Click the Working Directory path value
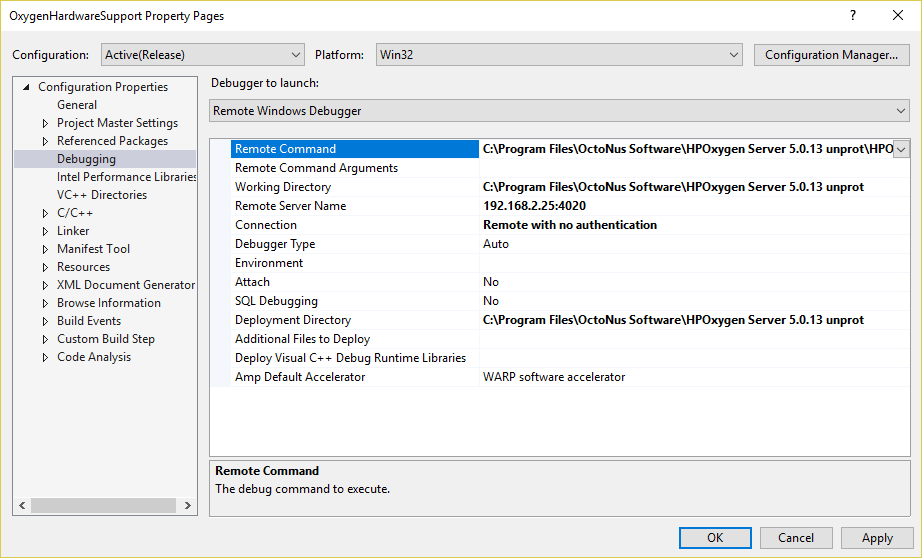 coord(673,187)
